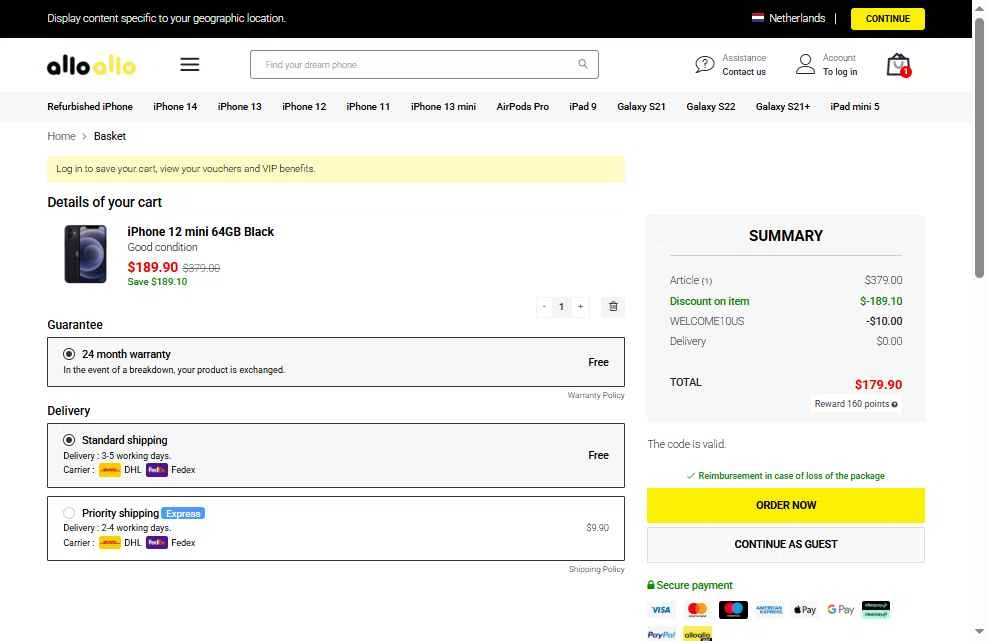This screenshot has height=641, width=987.
Task: Click the Maestro payment icon
Action: point(733,610)
